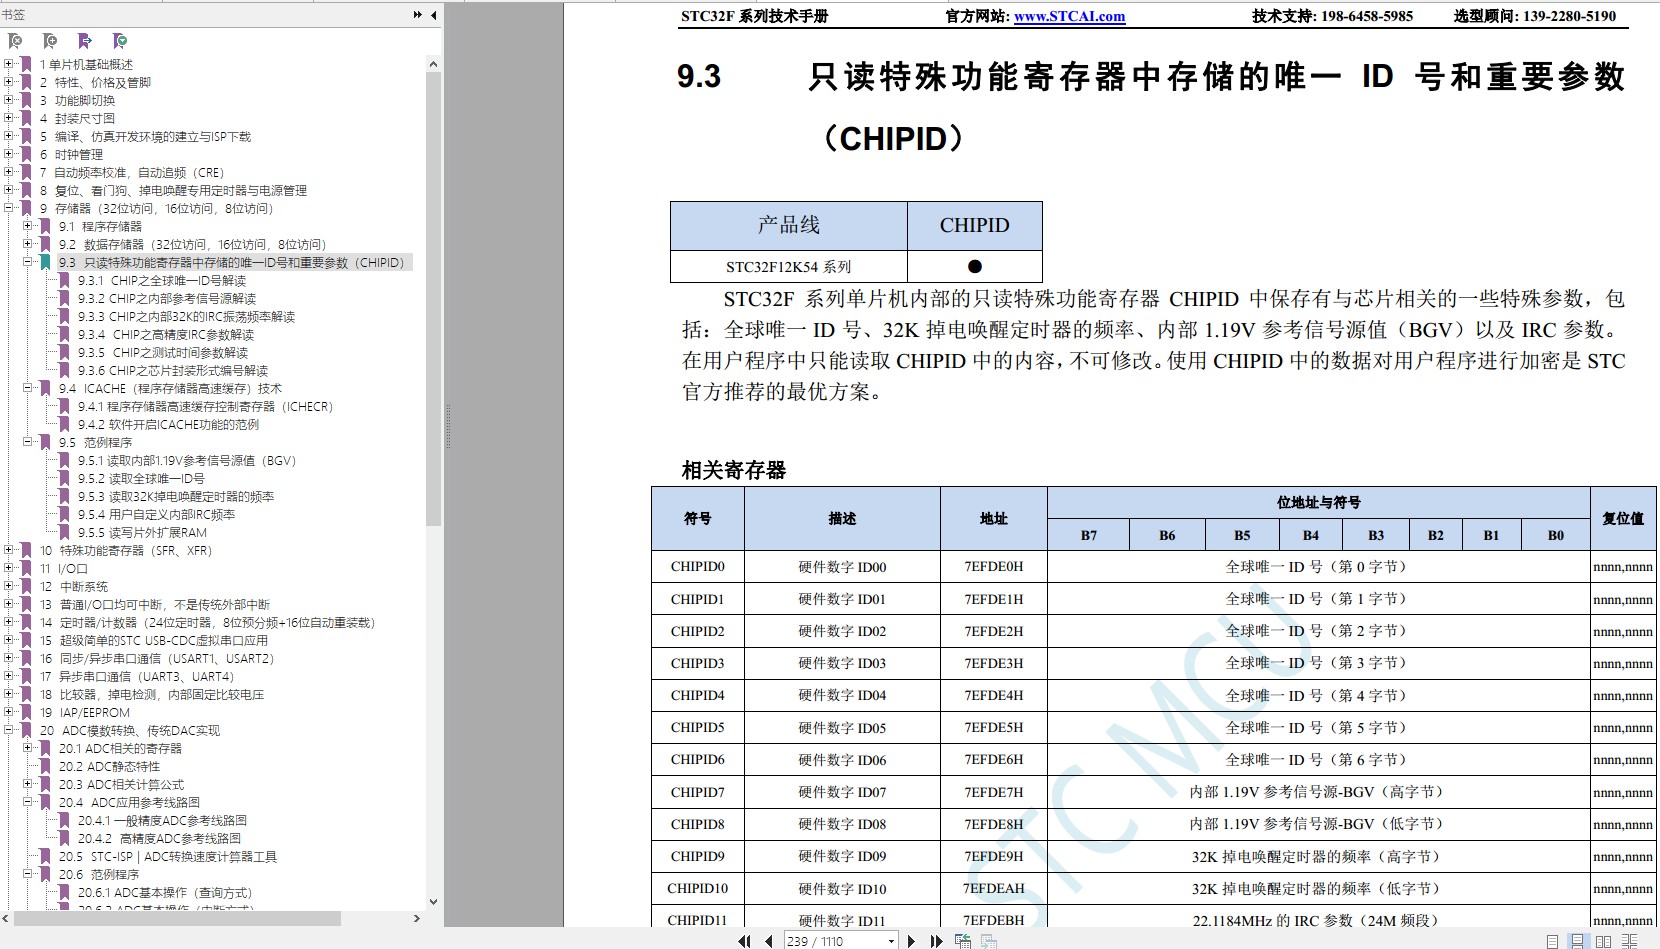
Task: Open the www.STCAI.com website link
Action: (1069, 16)
